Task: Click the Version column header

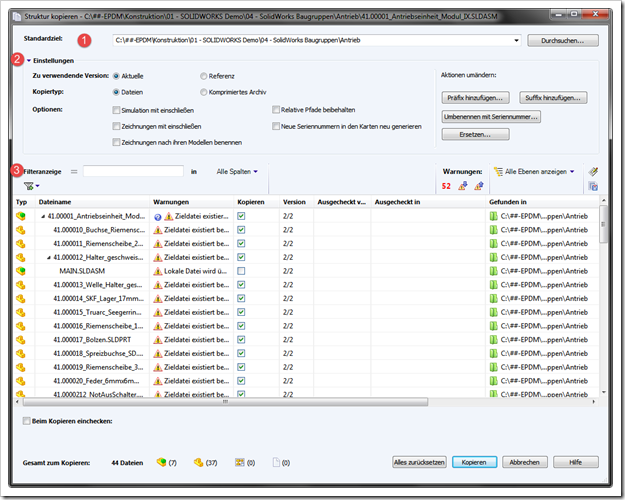Action: point(297,202)
